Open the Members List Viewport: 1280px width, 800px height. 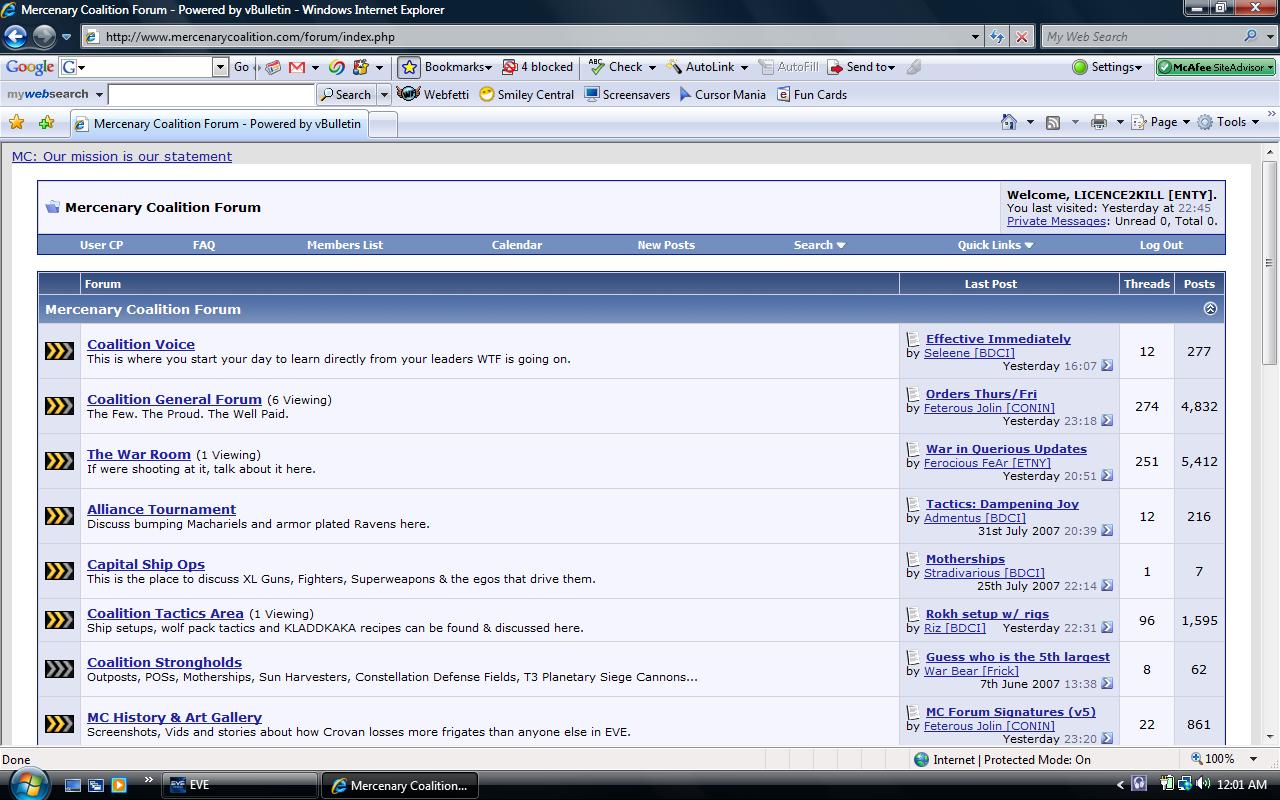345,245
